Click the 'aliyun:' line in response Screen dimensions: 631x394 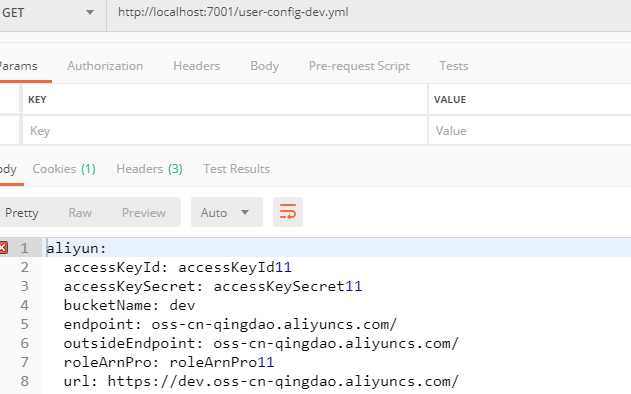click(x=76, y=248)
